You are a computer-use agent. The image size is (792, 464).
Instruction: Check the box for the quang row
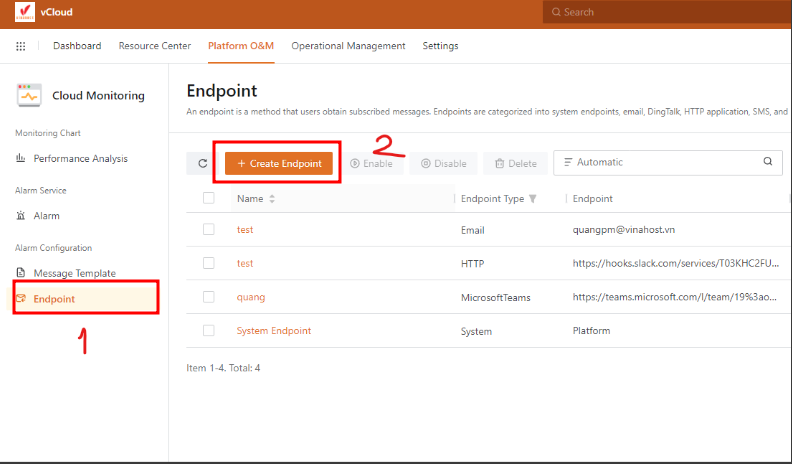209,297
